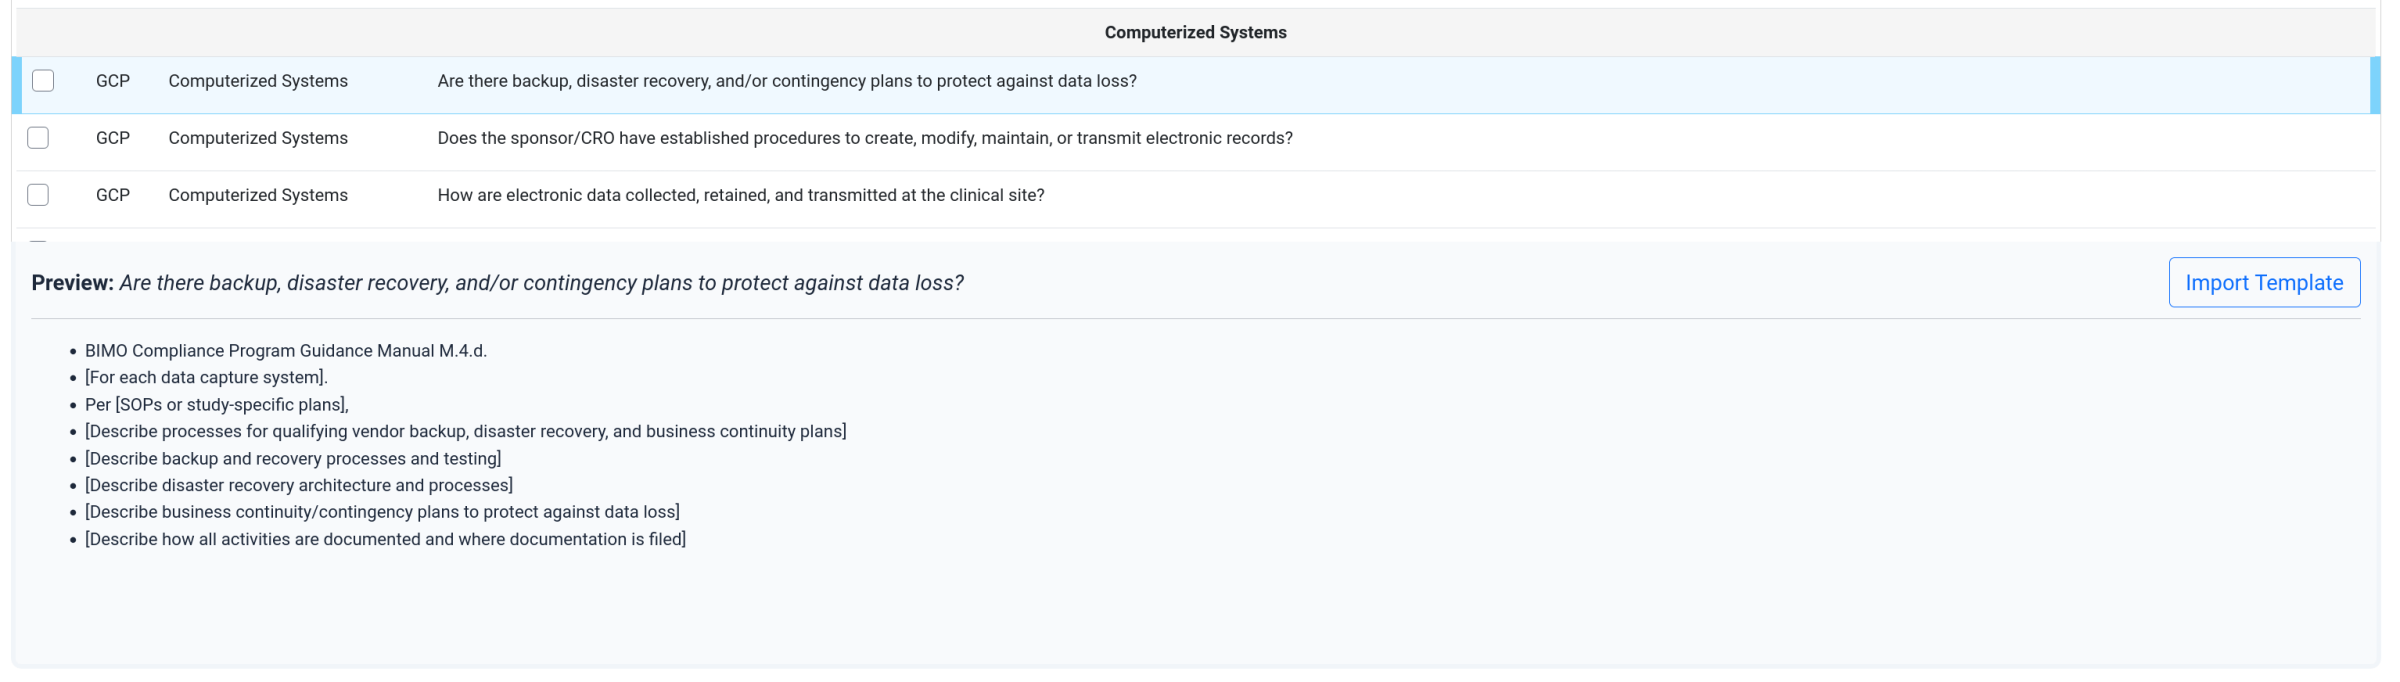Click the italic Preview question text
This screenshot has width=2400, height=682.
(541, 283)
